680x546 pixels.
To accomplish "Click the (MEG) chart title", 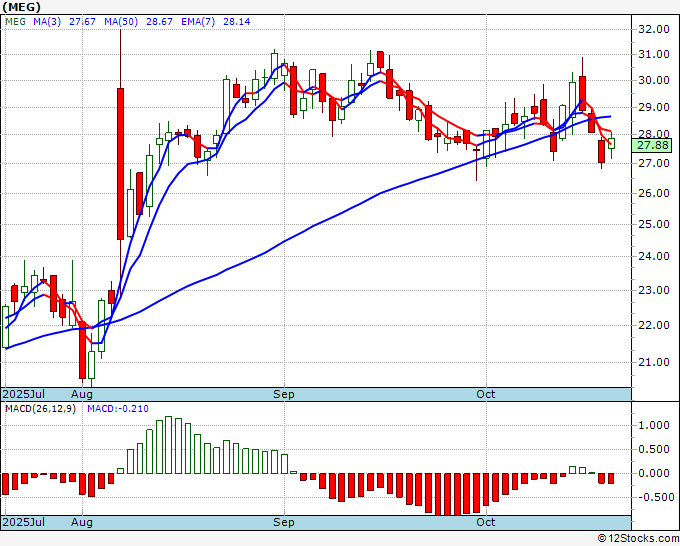I will pyautogui.click(x=21, y=7).
